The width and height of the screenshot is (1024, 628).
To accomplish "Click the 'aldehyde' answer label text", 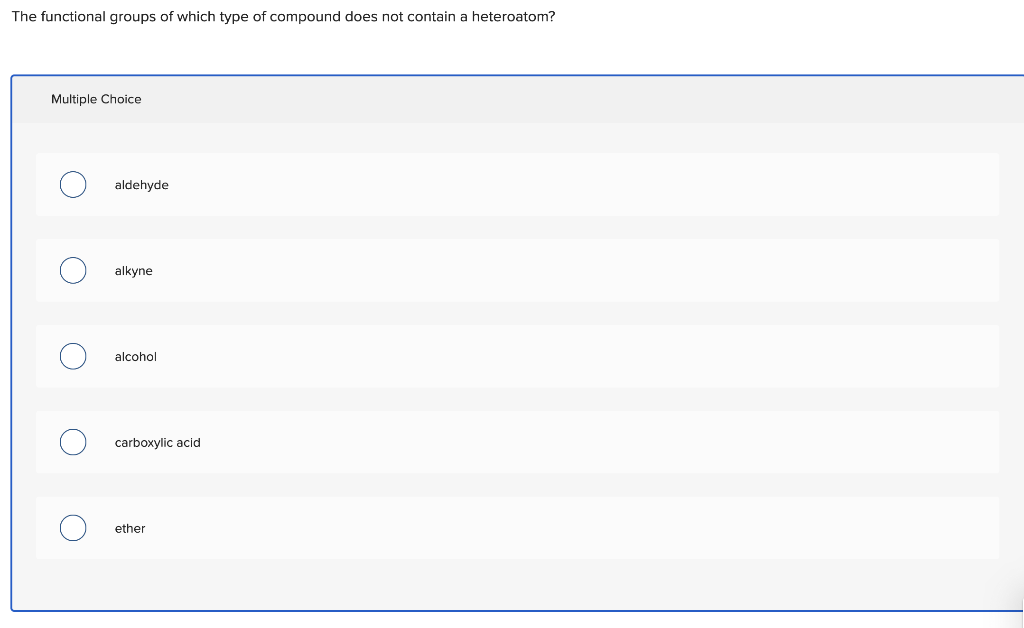I will click(x=142, y=185).
